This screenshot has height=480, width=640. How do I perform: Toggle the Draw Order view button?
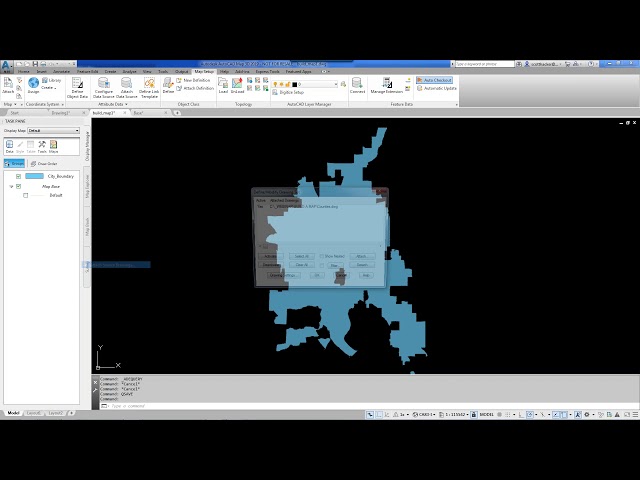(44, 164)
